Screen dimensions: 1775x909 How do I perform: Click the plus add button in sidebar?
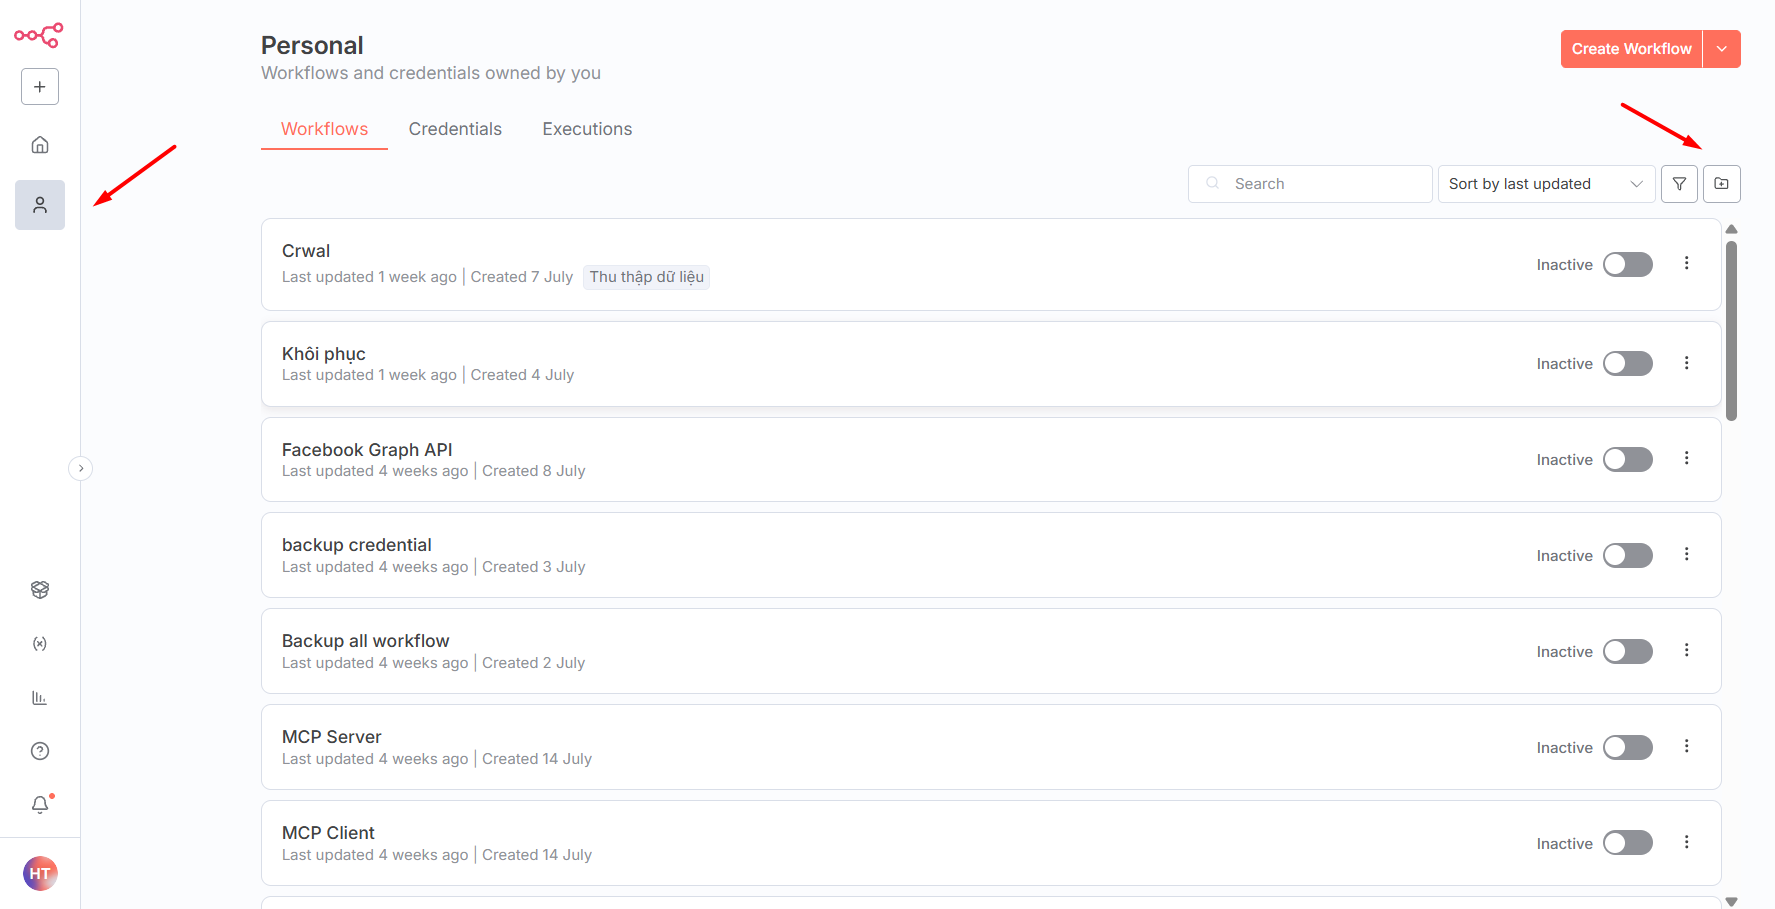click(40, 87)
